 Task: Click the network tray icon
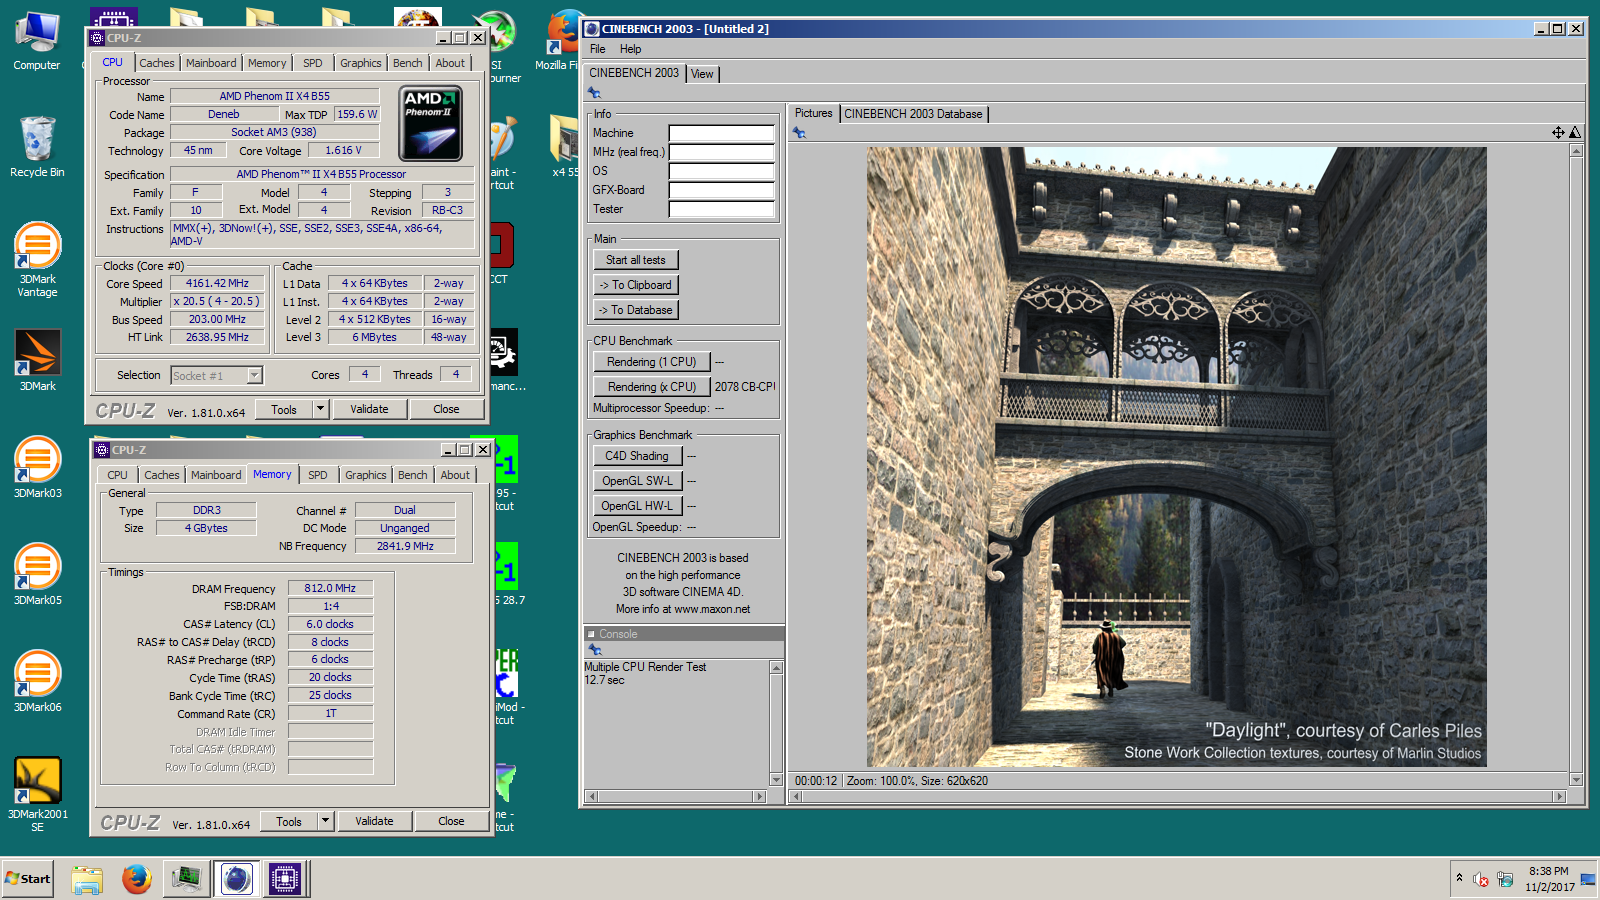pyautogui.click(x=1505, y=879)
